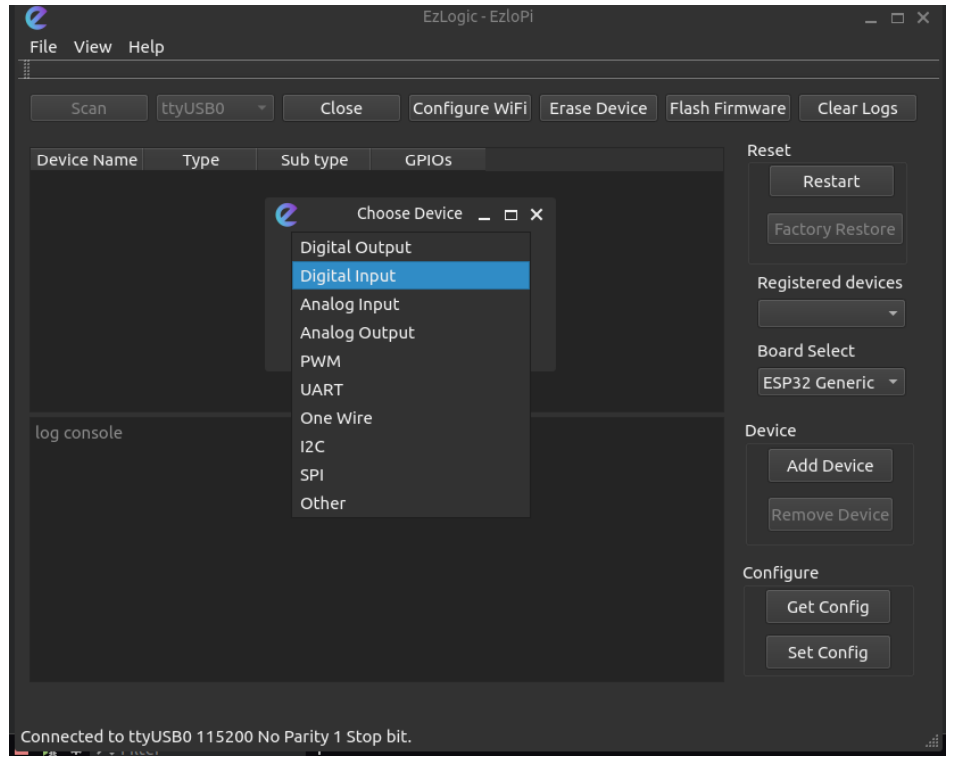Open the File menu
Screen dimensions: 961x765
point(44,47)
